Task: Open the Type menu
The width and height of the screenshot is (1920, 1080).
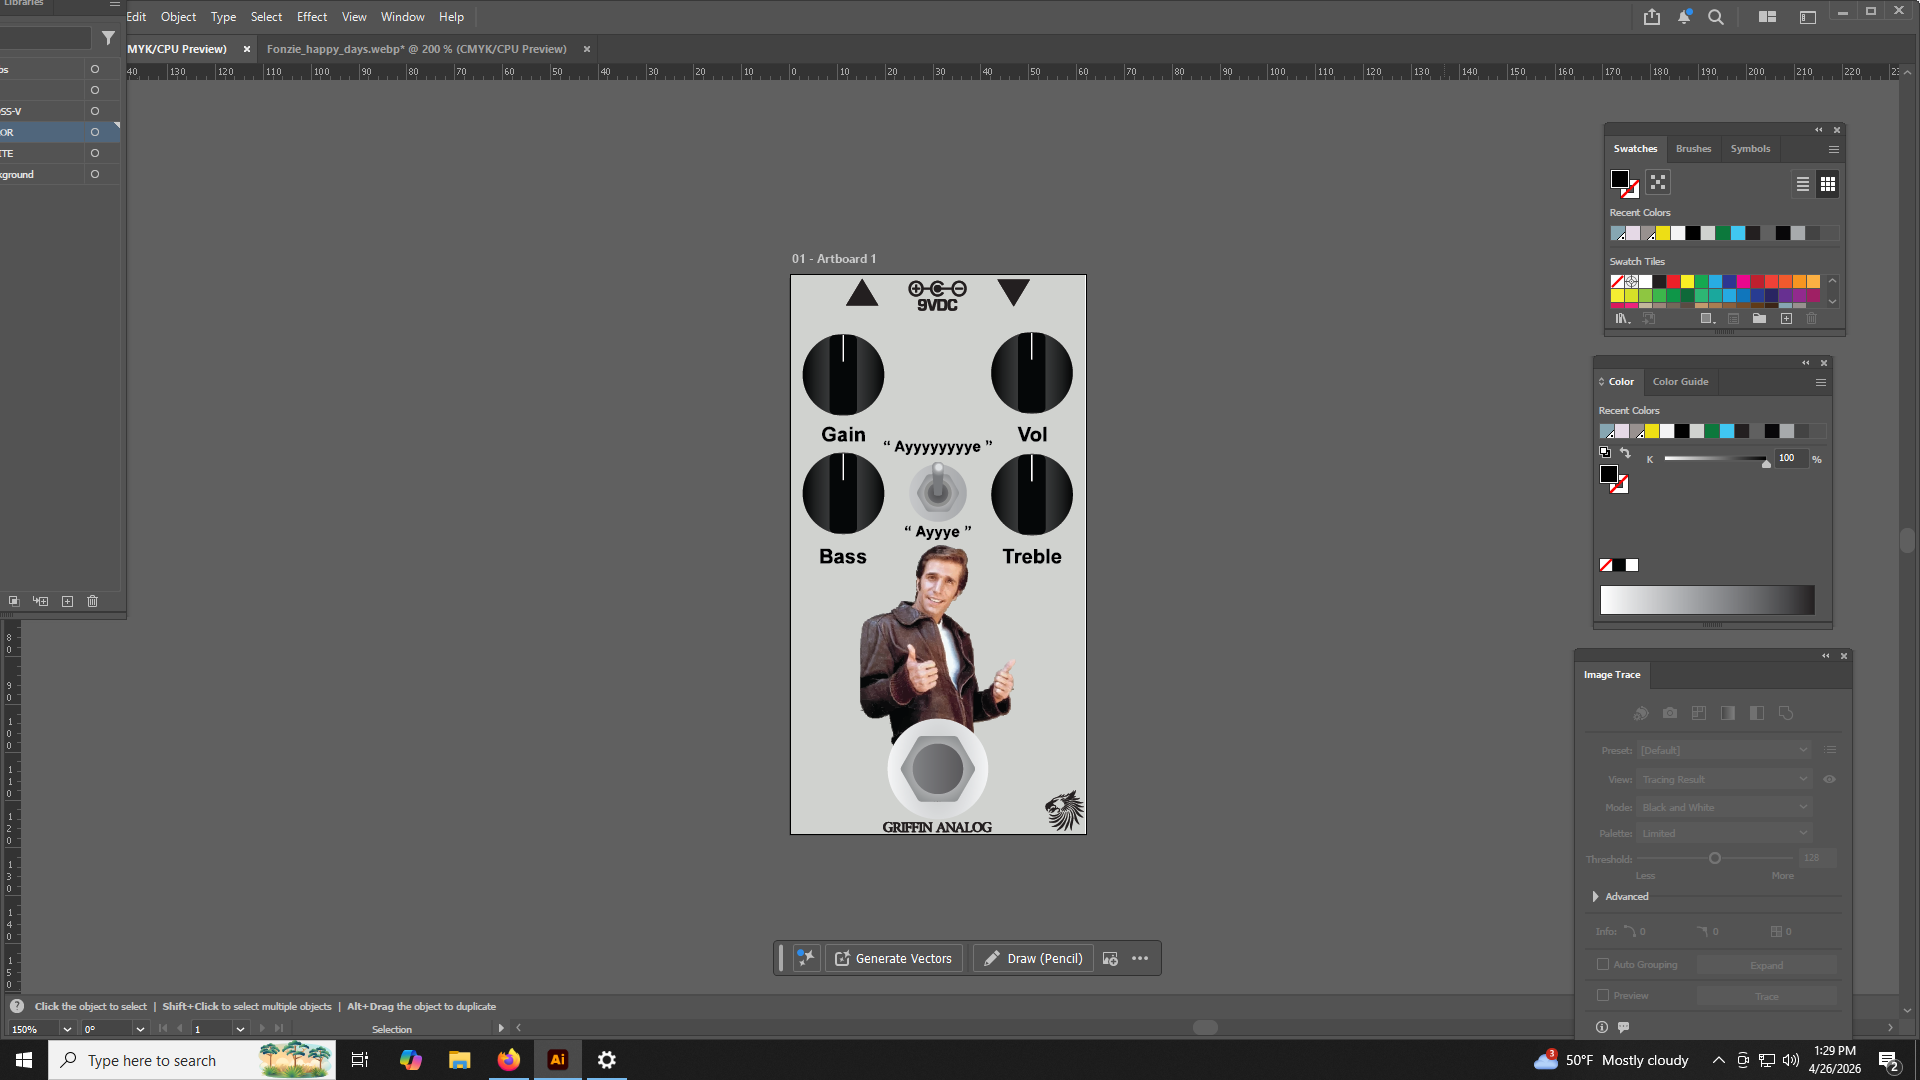Action: pos(223,17)
